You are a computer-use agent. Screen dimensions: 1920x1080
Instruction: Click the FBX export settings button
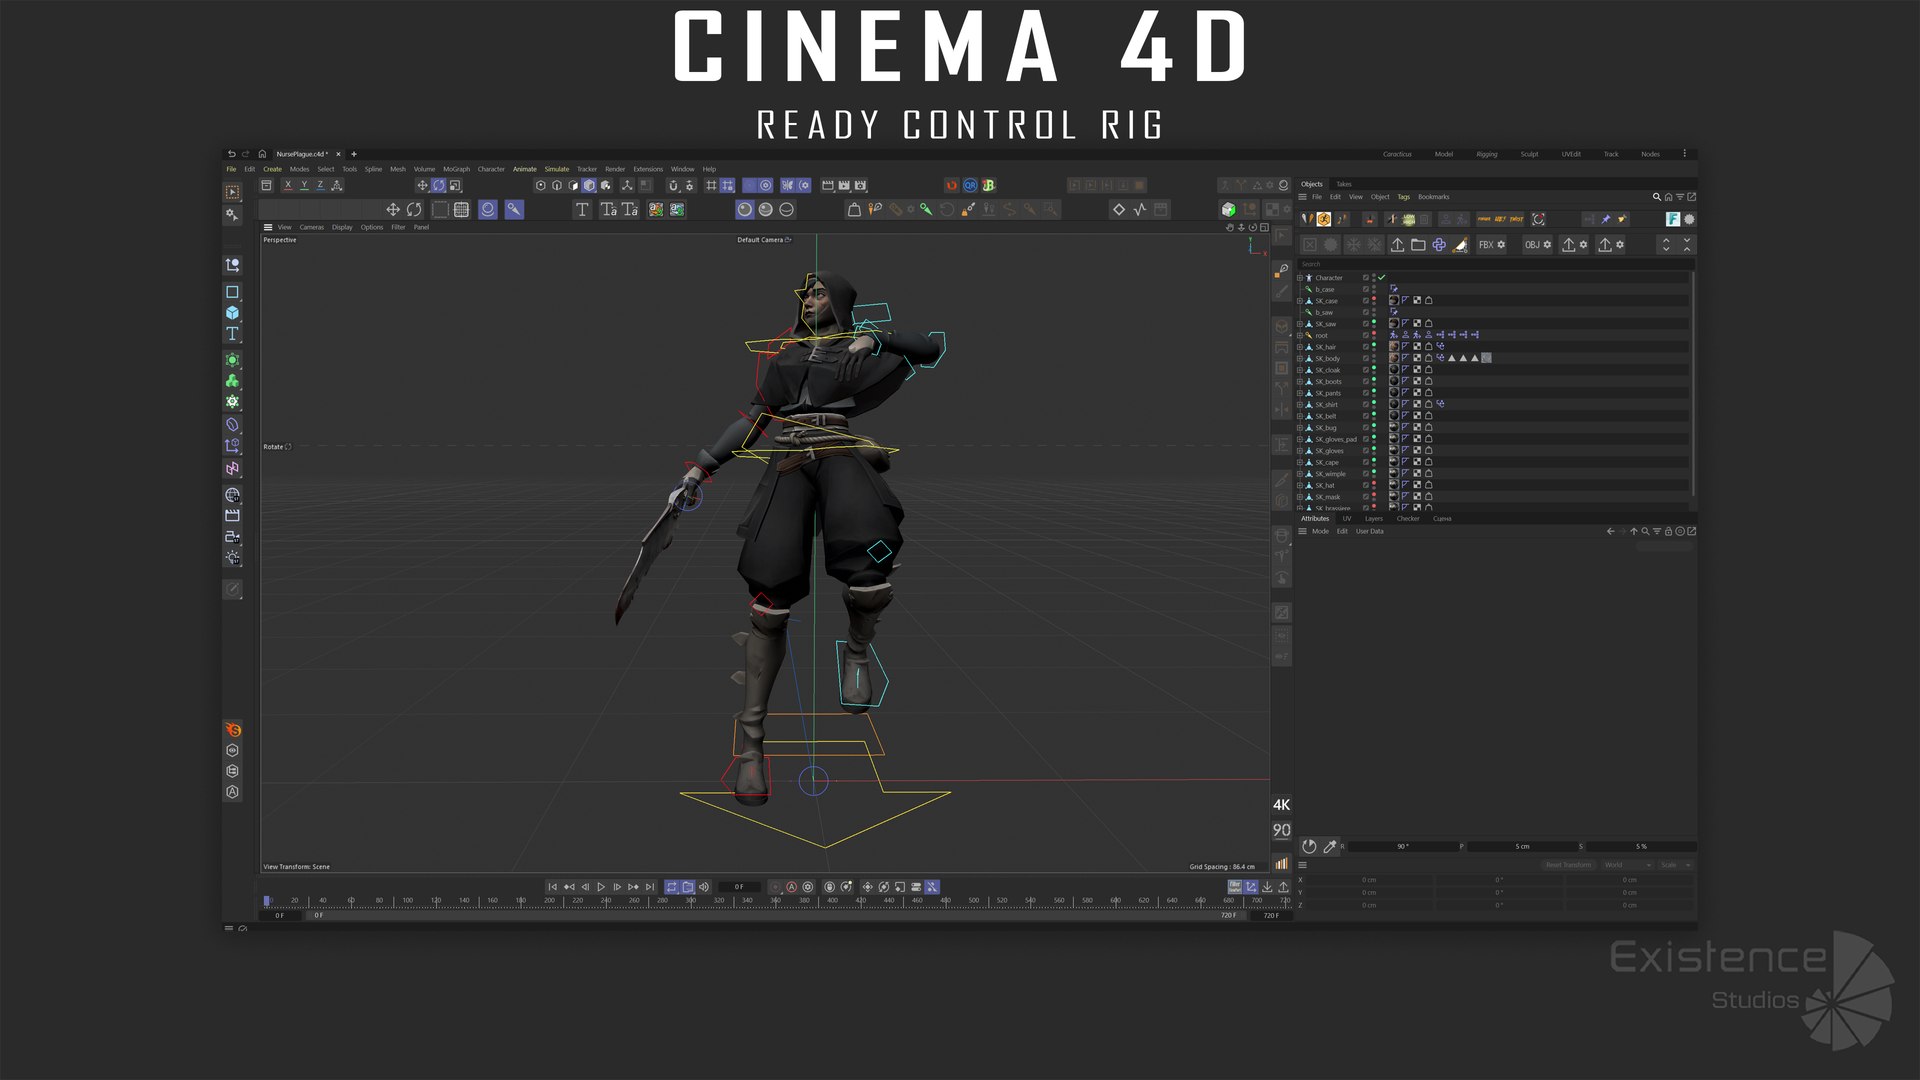[x=1491, y=245]
